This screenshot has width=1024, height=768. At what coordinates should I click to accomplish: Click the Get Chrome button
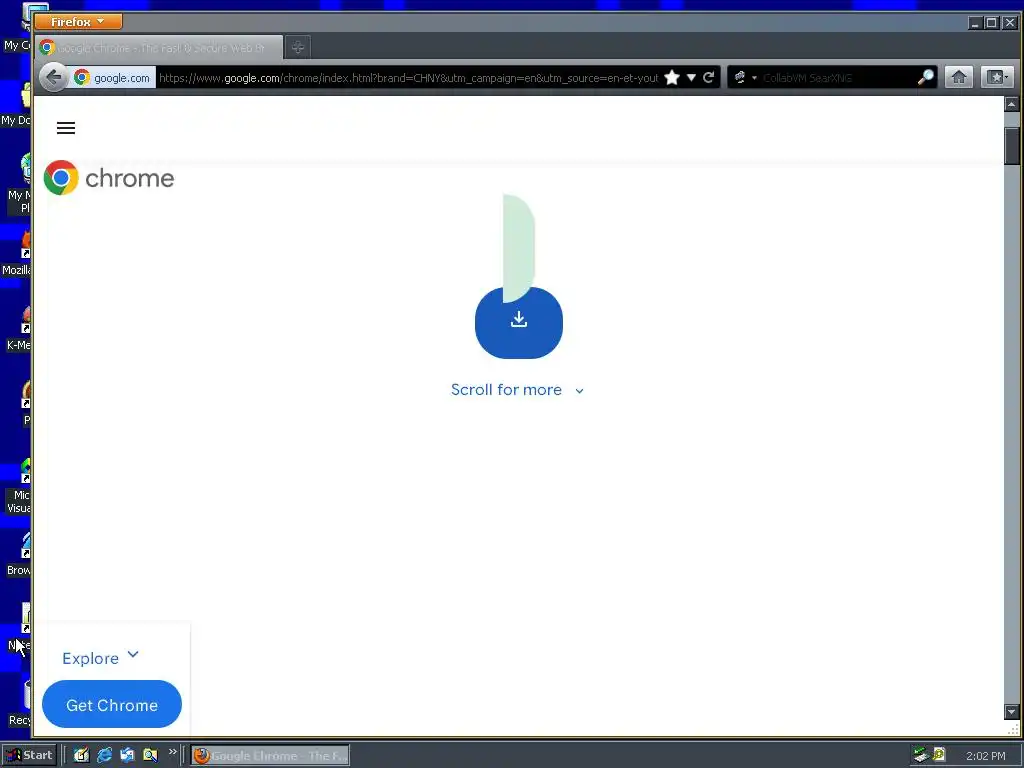pyautogui.click(x=112, y=705)
